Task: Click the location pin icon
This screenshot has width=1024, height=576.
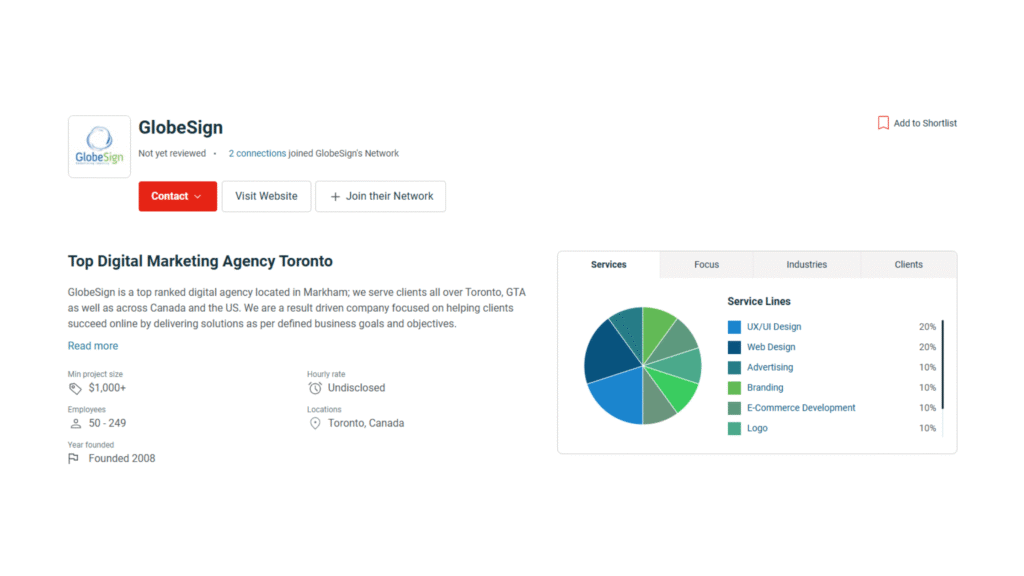Action: tap(315, 423)
